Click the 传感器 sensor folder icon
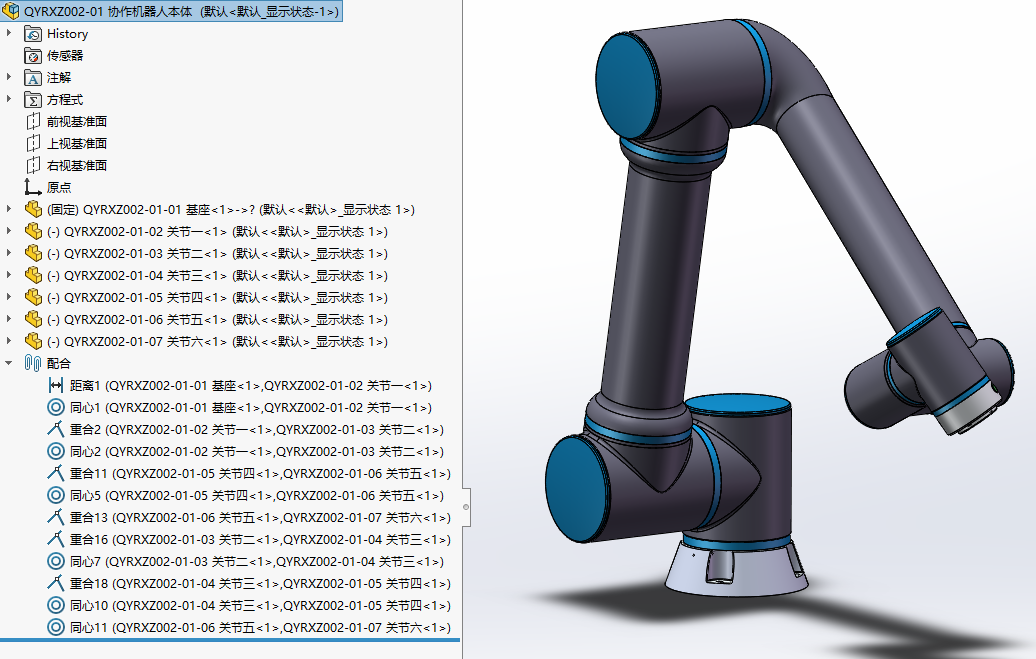The width and height of the screenshot is (1036, 659). click(33, 56)
